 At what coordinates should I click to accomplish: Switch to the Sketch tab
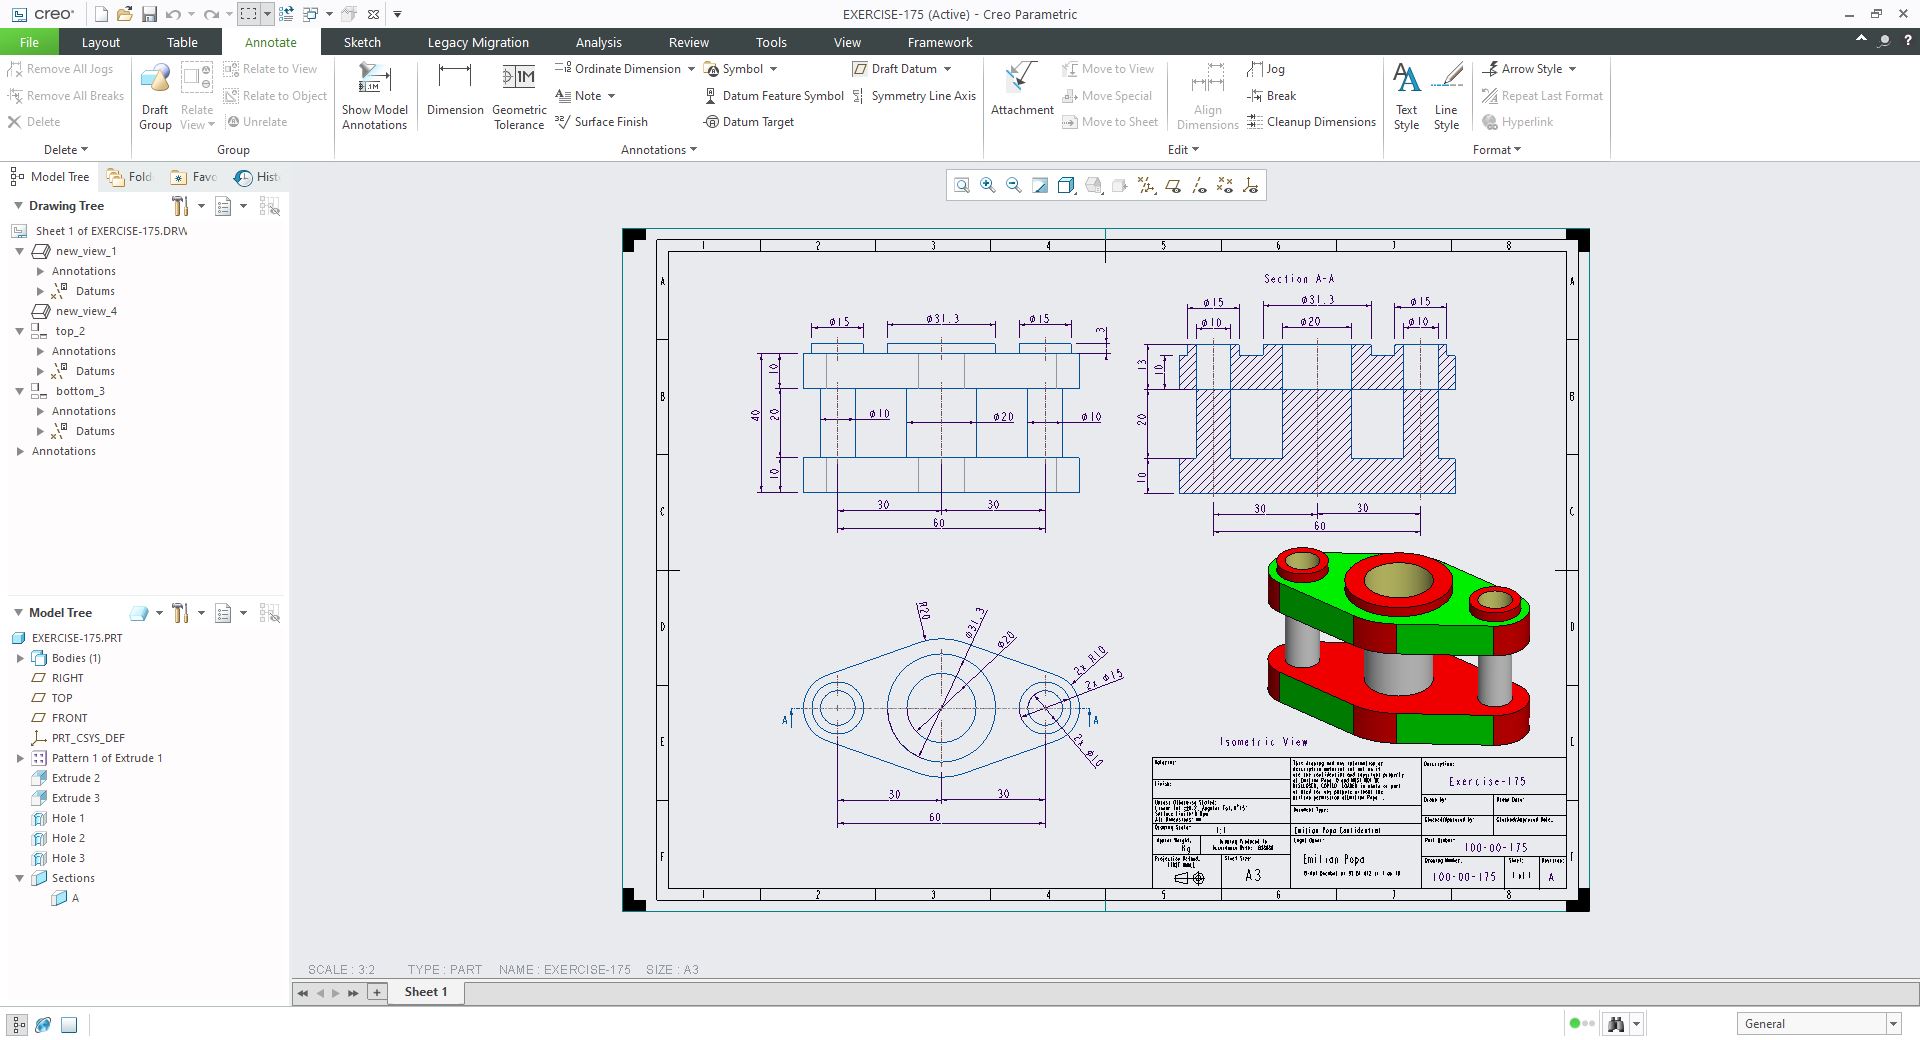362,42
